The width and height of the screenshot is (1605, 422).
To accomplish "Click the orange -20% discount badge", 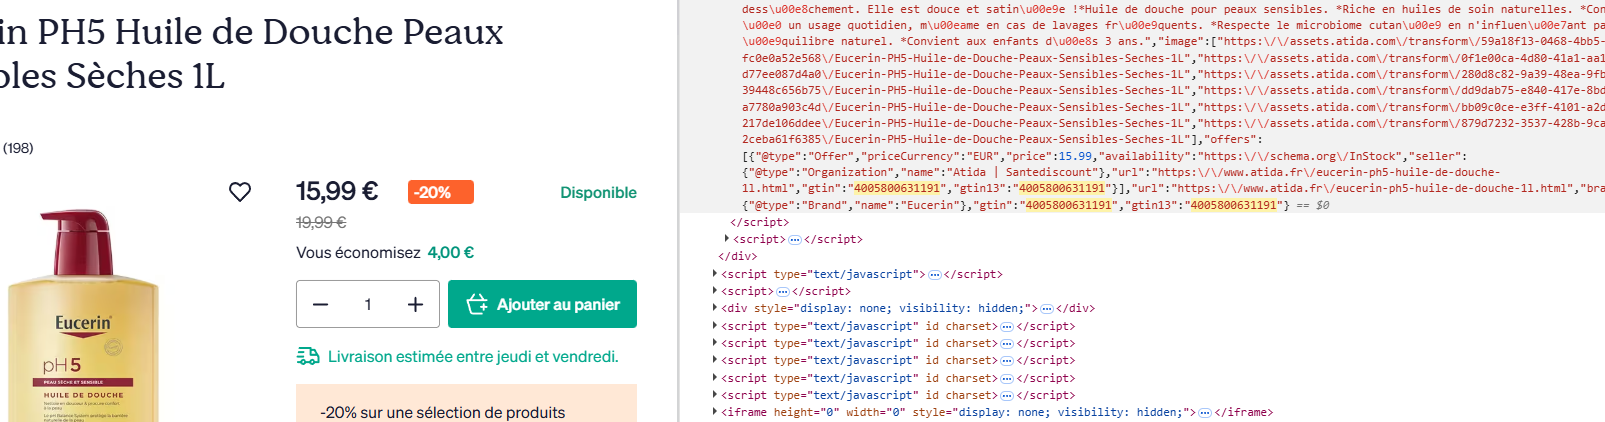I will (x=440, y=192).
